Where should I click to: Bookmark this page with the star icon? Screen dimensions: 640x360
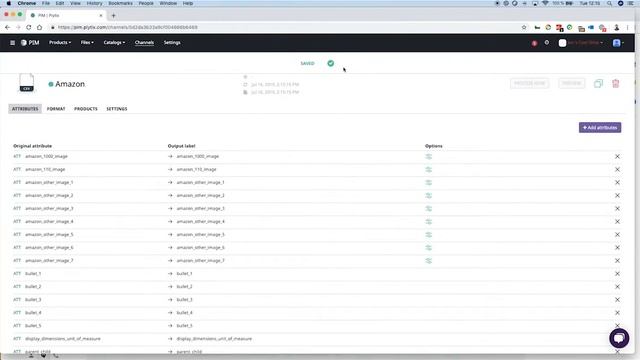[524, 27]
